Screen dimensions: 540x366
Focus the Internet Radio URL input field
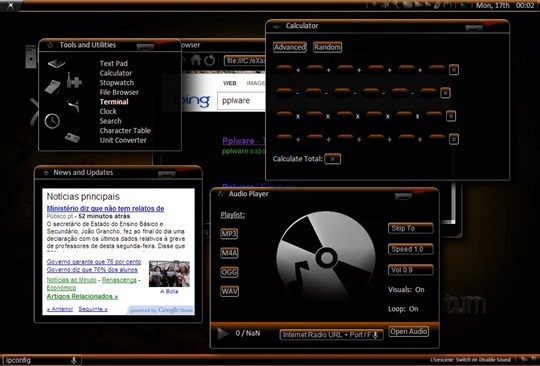tap(332, 335)
